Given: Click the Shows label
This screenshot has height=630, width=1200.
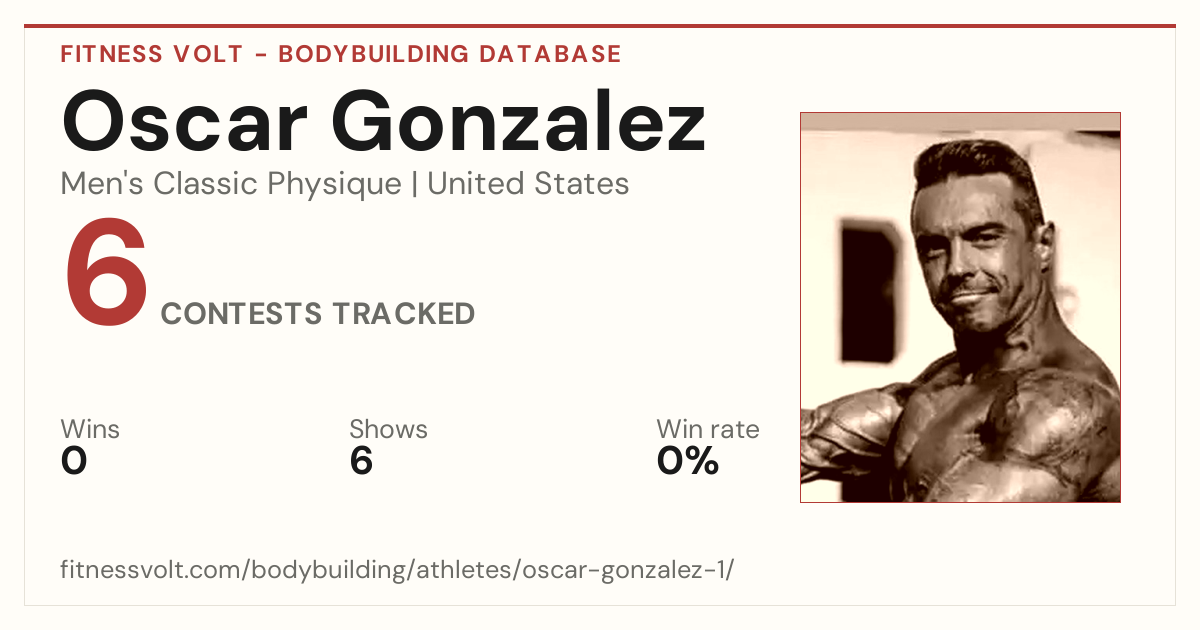Looking at the screenshot, I should pyautogui.click(x=388, y=429).
